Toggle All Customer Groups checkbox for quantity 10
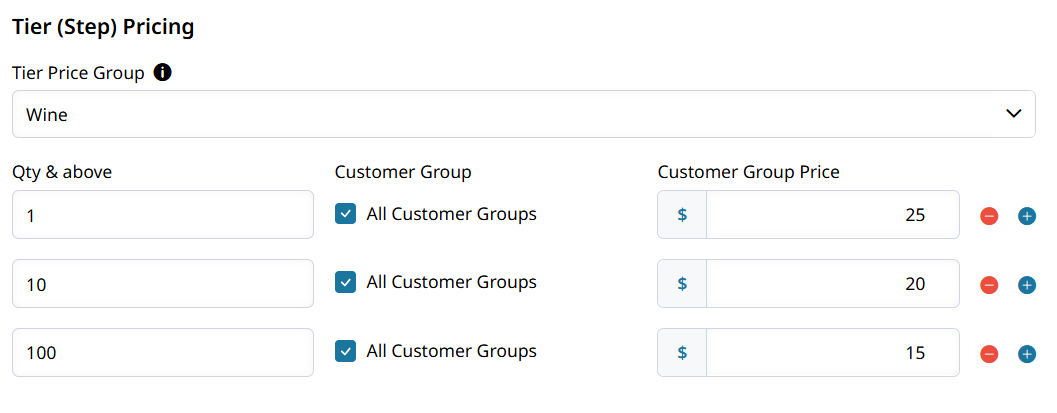Screen dimensions: 1057x413 pos(345,283)
